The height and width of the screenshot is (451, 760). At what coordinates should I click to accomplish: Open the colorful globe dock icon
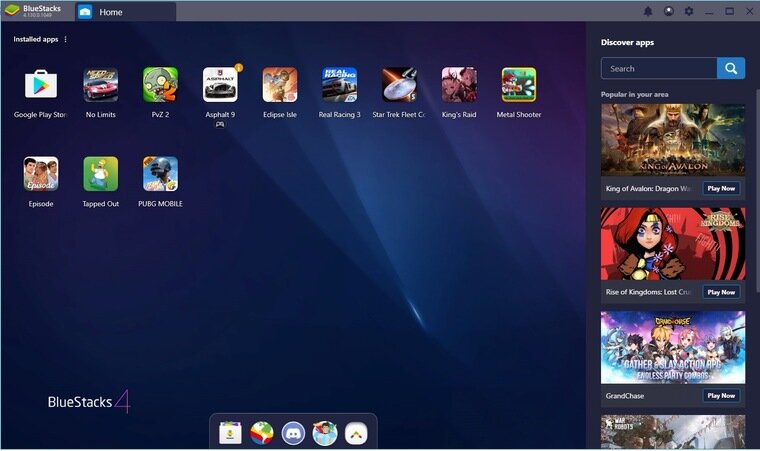[262, 433]
